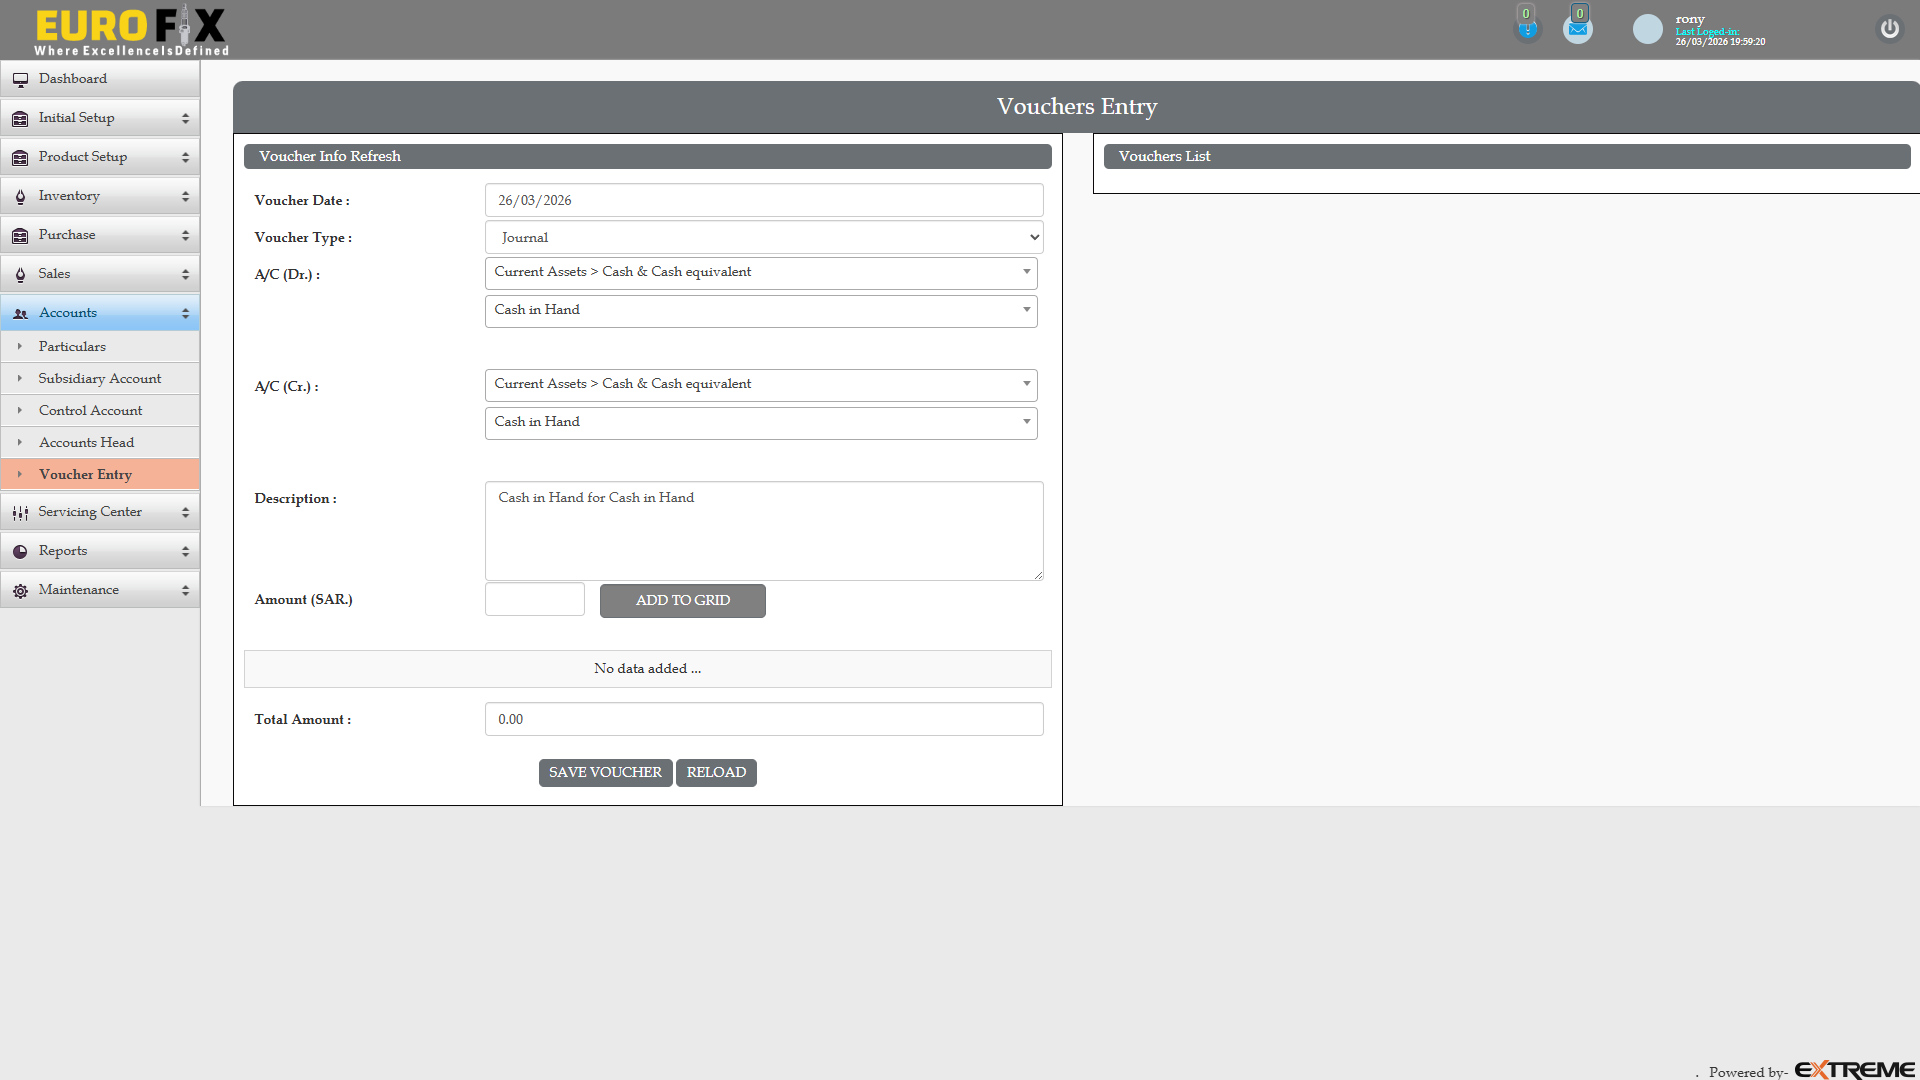This screenshot has height=1080, width=1920.
Task: Expand the Initial Setup menu section
Action: click(x=100, y=117)
